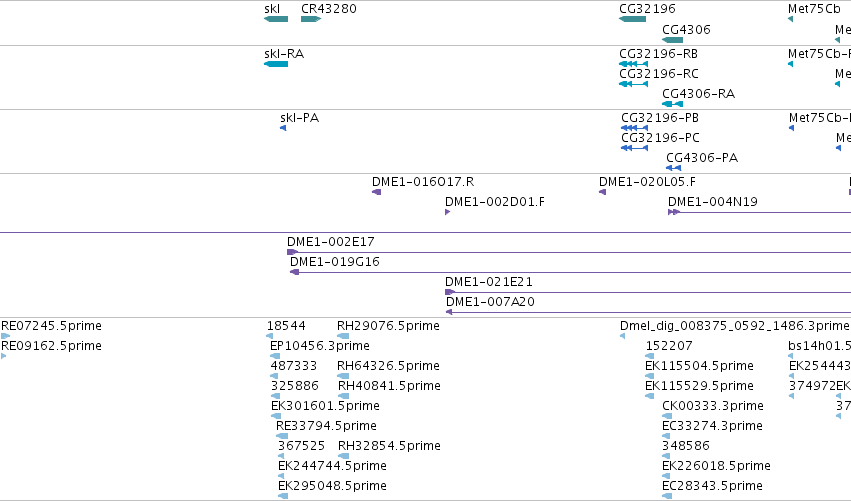Click the light blue glyph under RH29076.5prime

tap(343, 337)
